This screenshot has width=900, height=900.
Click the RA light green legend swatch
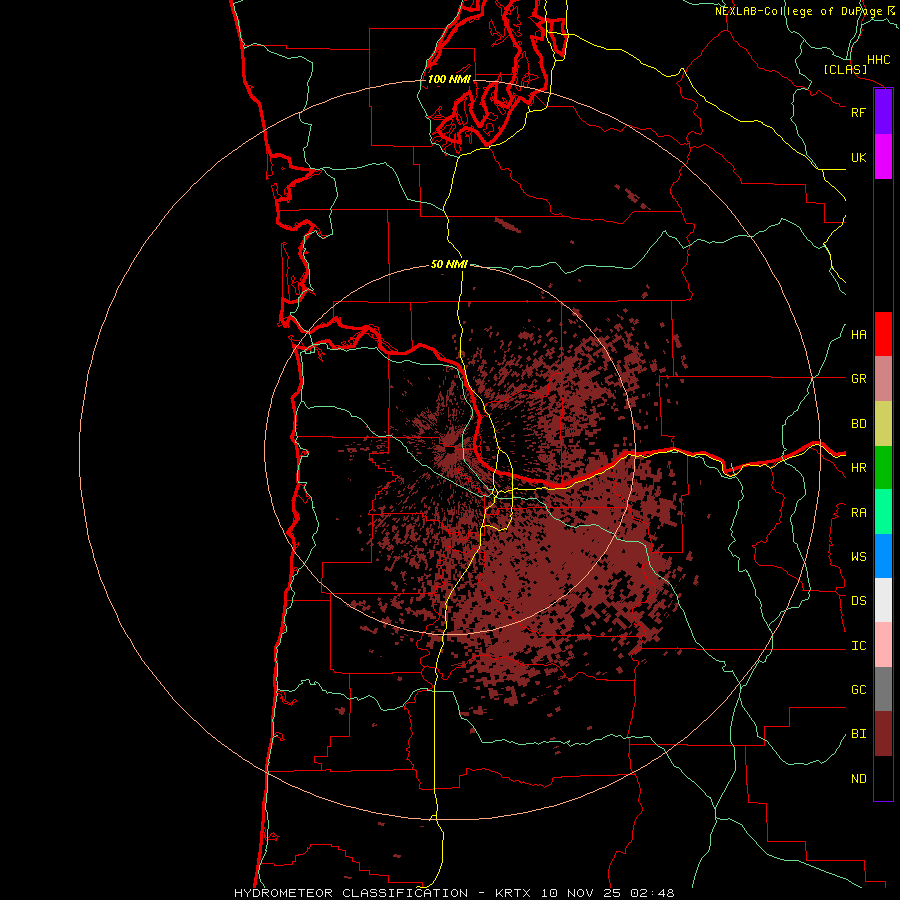point(883,512)
